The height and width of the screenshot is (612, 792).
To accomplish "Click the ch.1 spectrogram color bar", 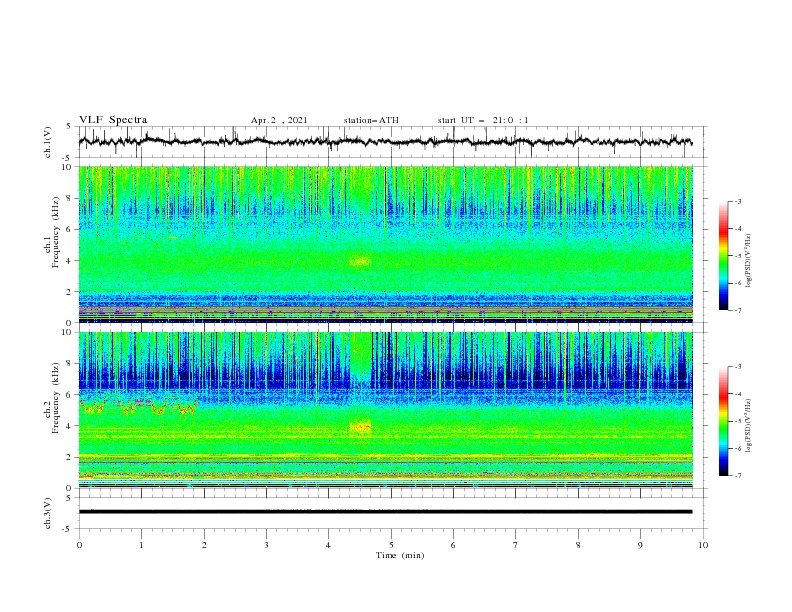I will [x=723, y=256].
